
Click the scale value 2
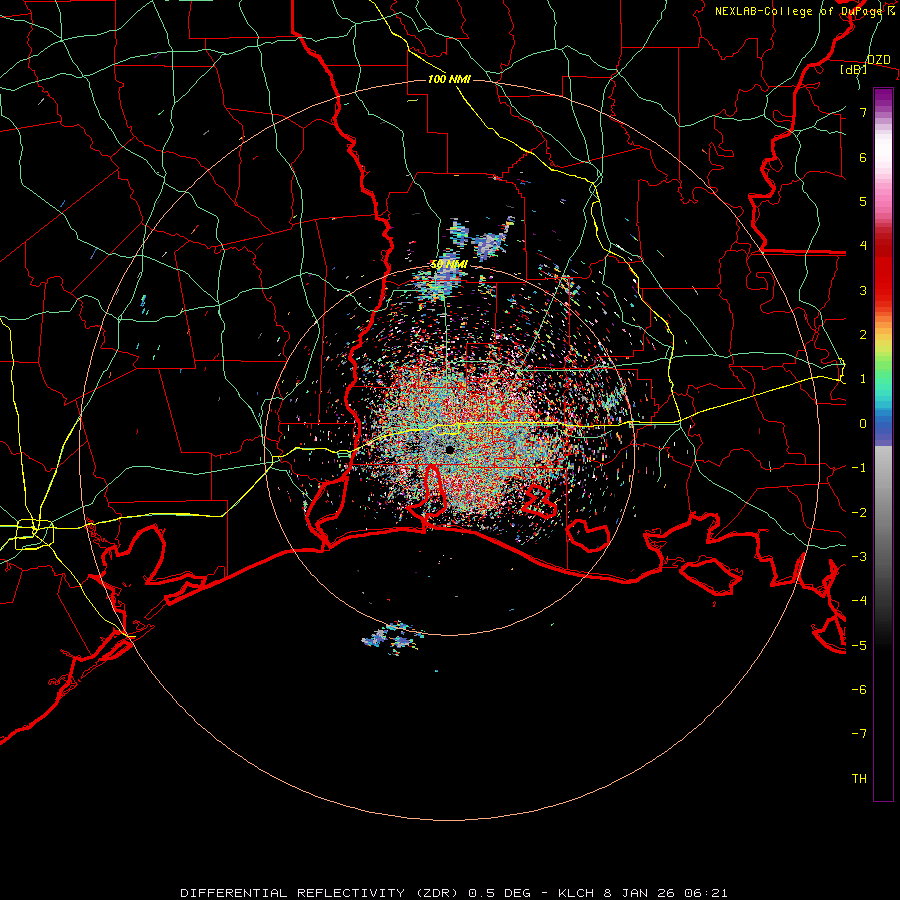863,335
